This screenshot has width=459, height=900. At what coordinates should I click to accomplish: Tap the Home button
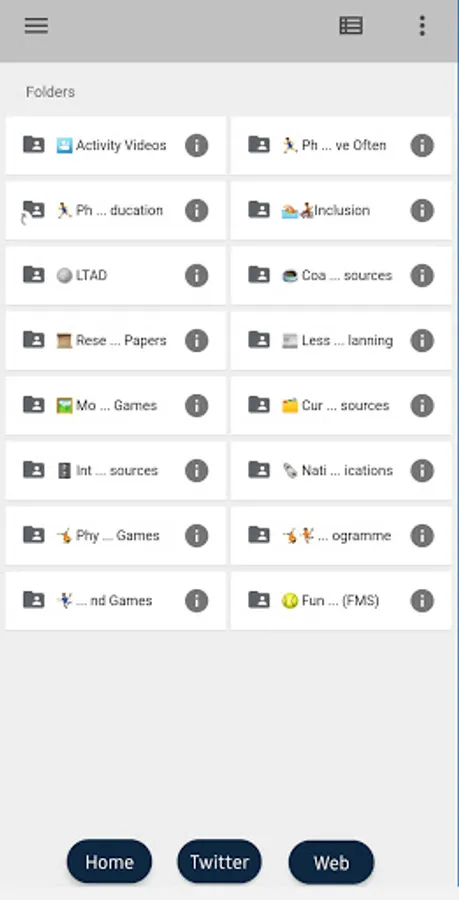click(110, 862)
